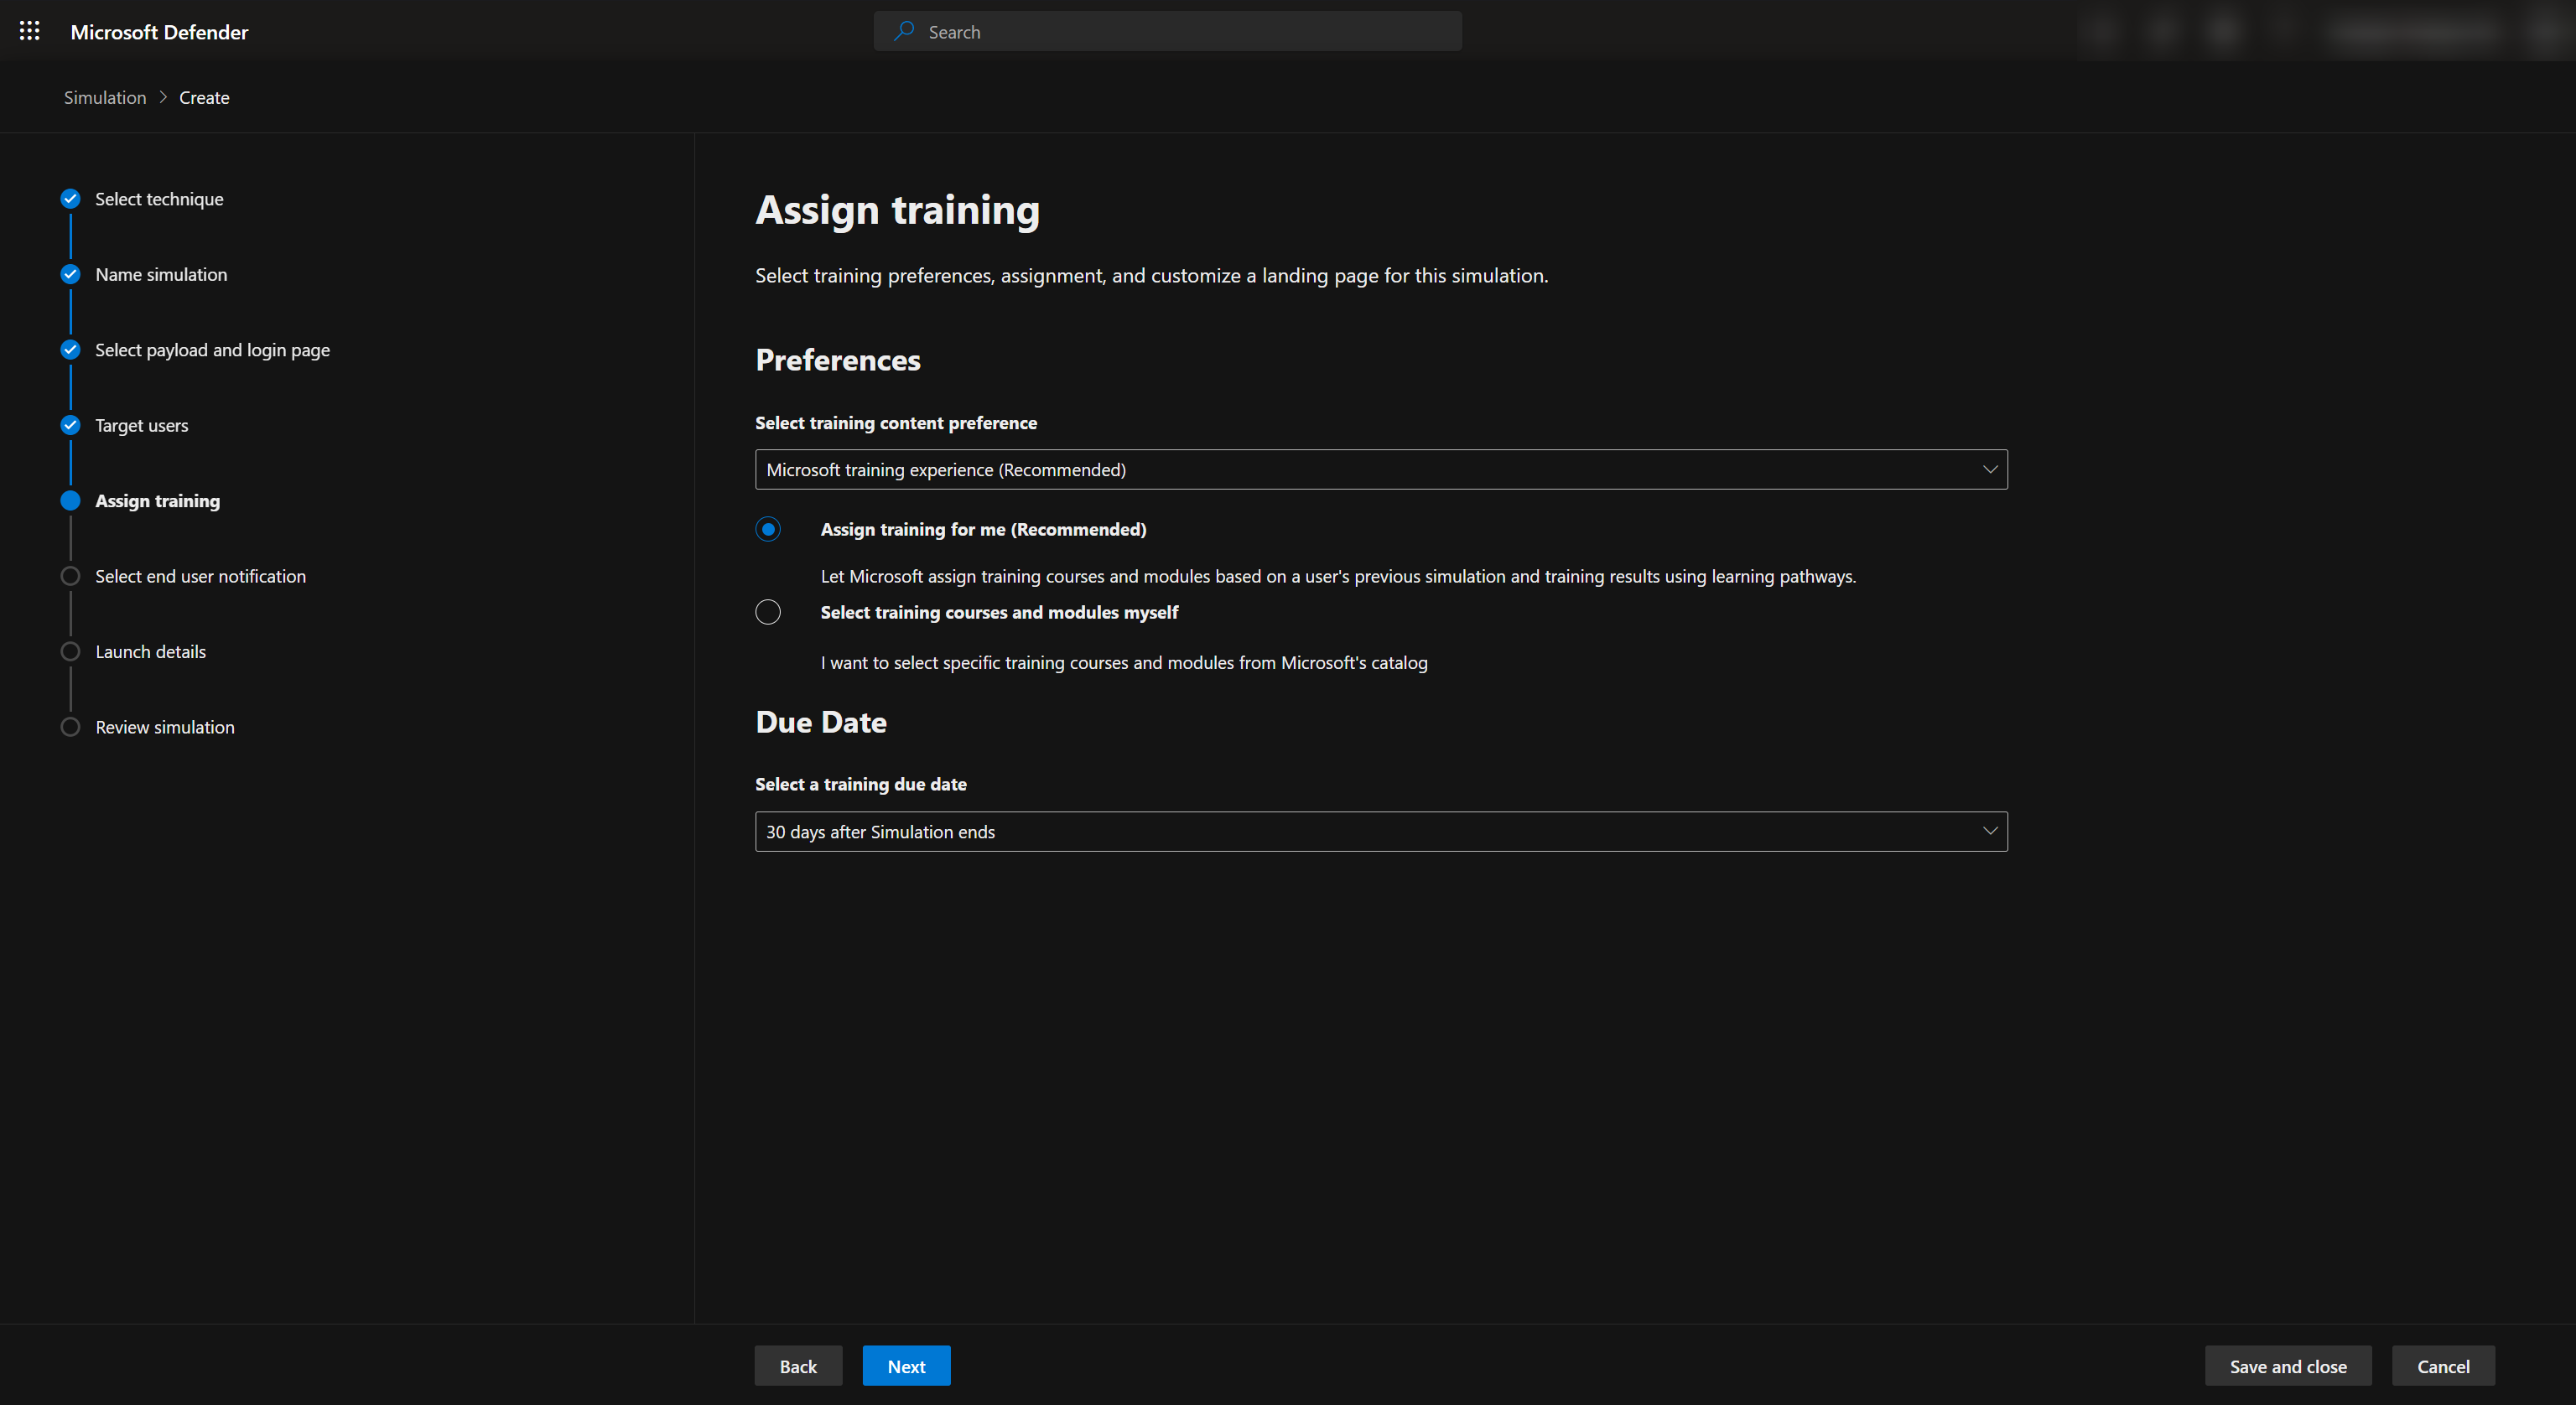Click the due date dropdown chevron arrow
The height and width of the screenshot is (1405, 2576).
coord(1989,831)
